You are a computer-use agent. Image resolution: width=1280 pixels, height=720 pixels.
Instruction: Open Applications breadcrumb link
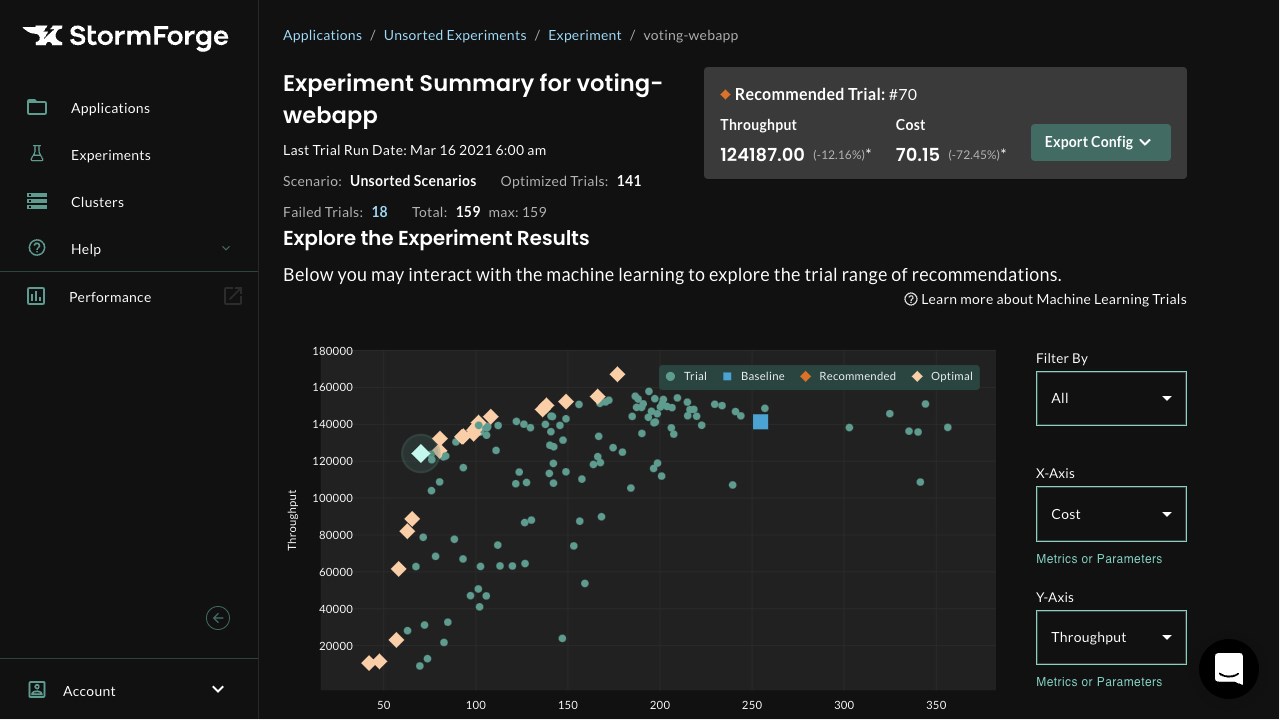click(322, 35)
